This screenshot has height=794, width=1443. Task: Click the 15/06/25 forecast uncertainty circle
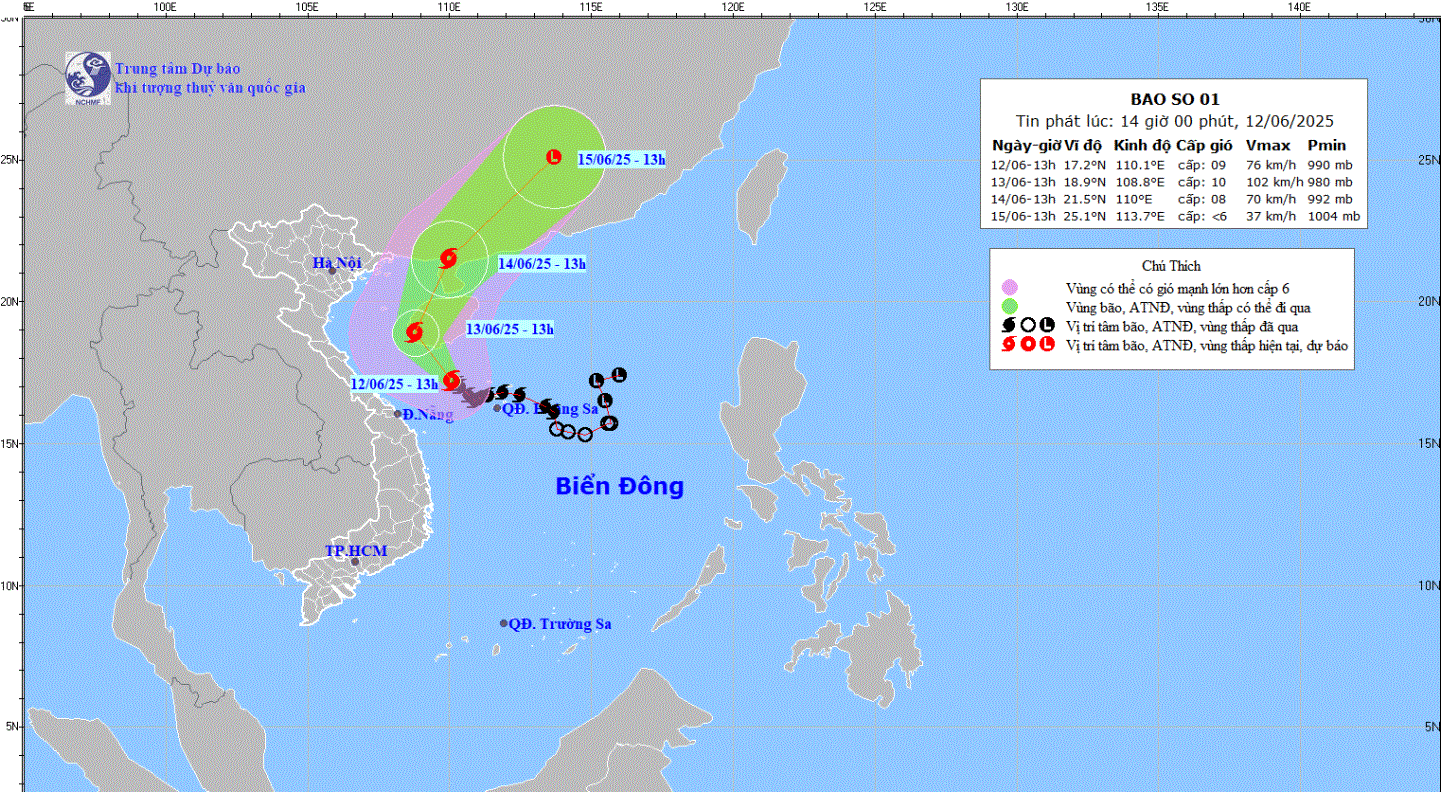tap(554, 157)
